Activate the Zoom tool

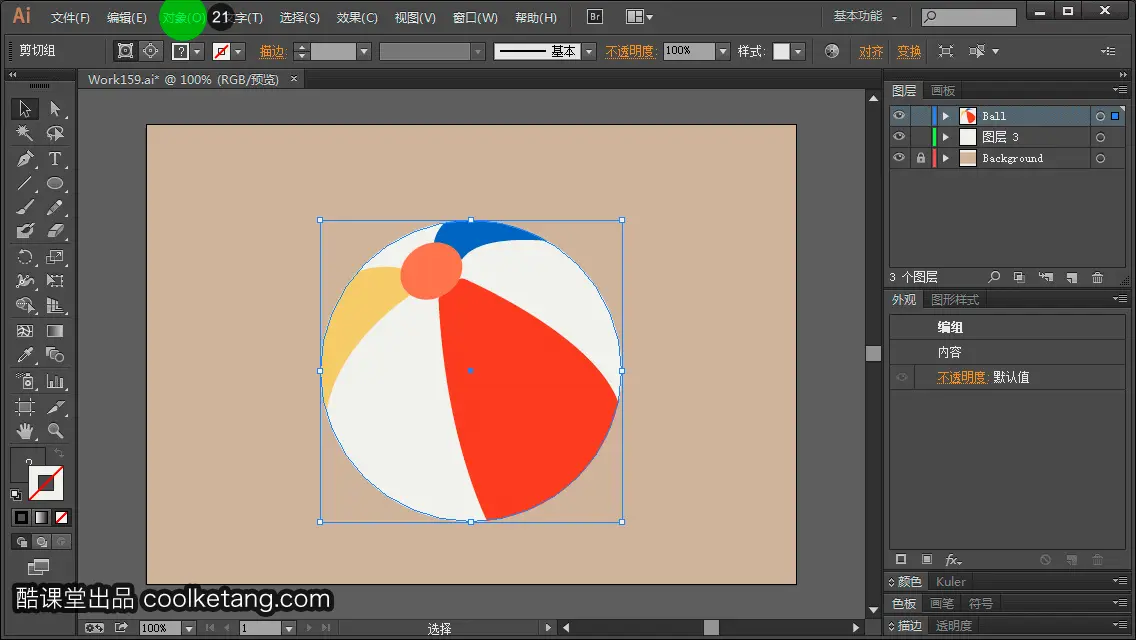point(55,431)
